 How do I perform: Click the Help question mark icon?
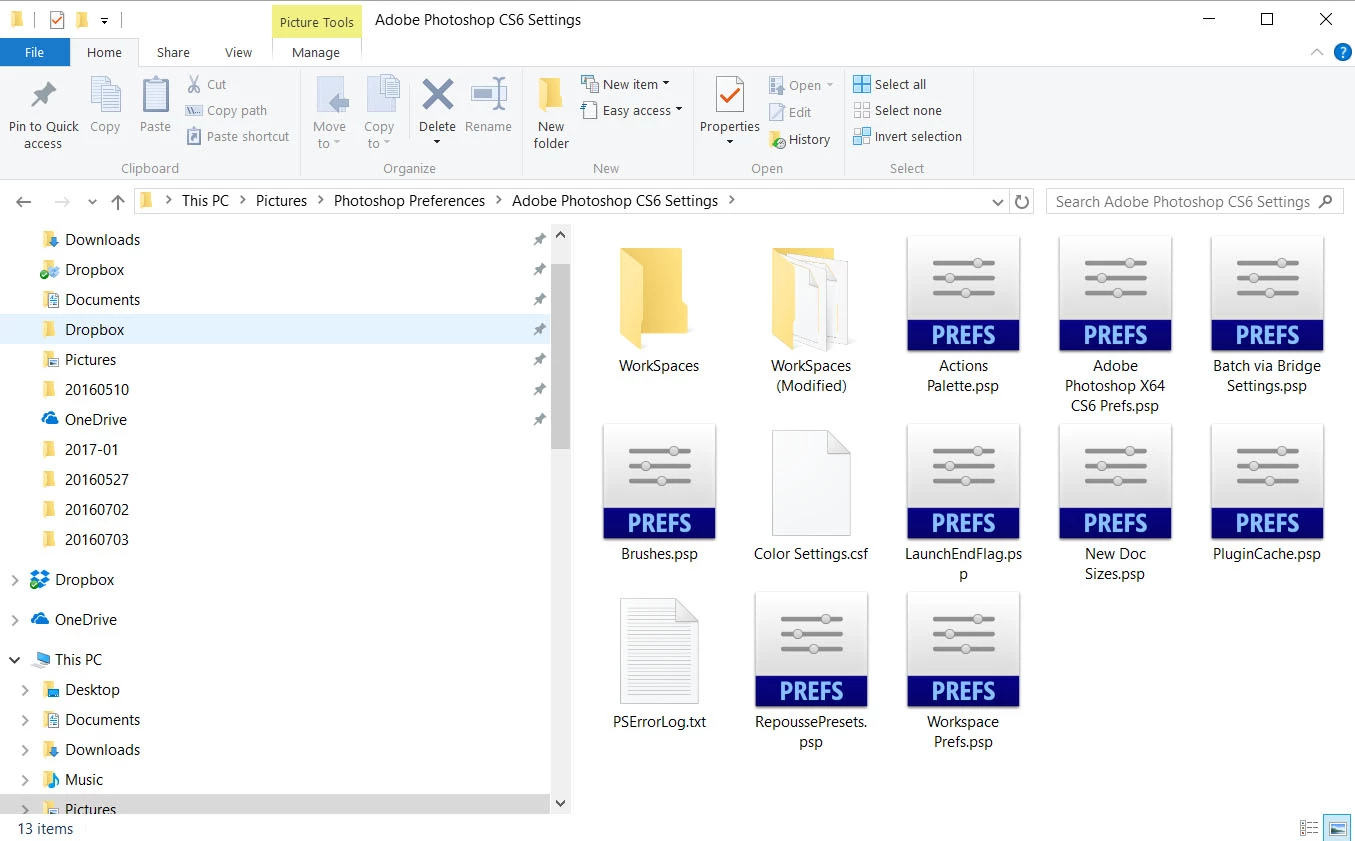[1341, 52]
